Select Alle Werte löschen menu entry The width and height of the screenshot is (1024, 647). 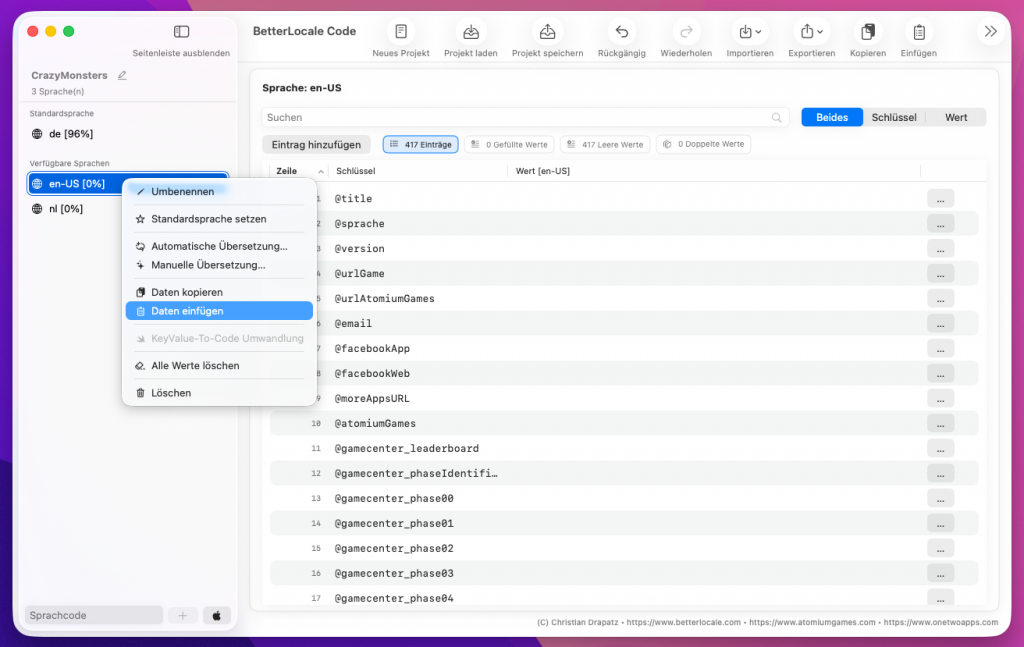[x=195, y=366]
